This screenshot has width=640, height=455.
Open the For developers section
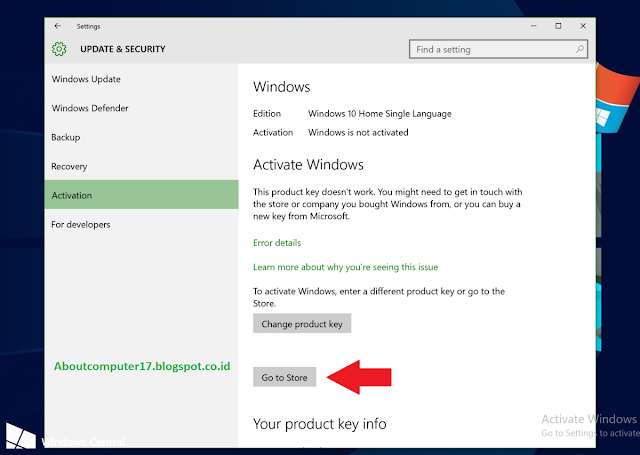[x=141, y=224]
